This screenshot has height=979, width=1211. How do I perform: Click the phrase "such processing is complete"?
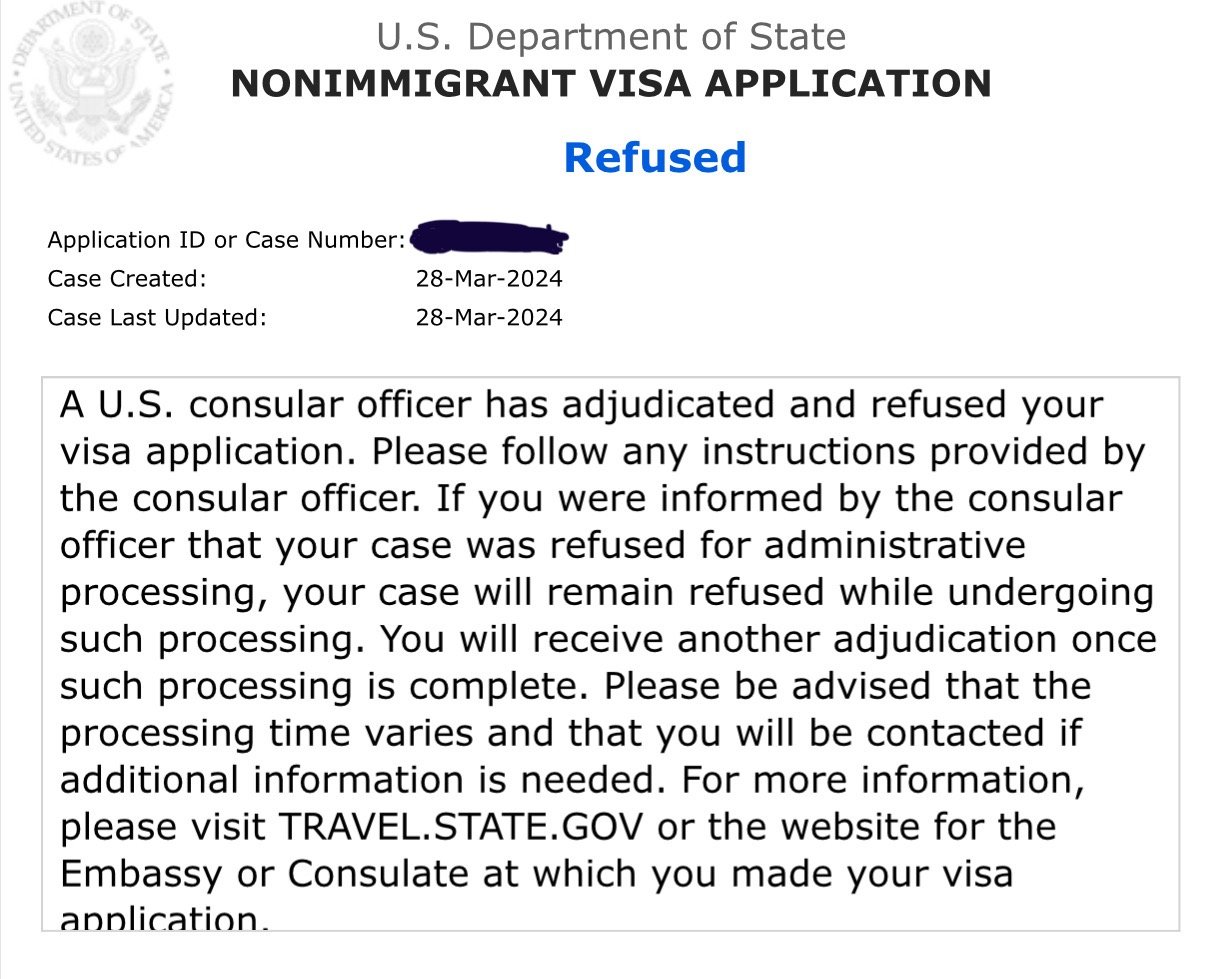(x=325, y=687)
